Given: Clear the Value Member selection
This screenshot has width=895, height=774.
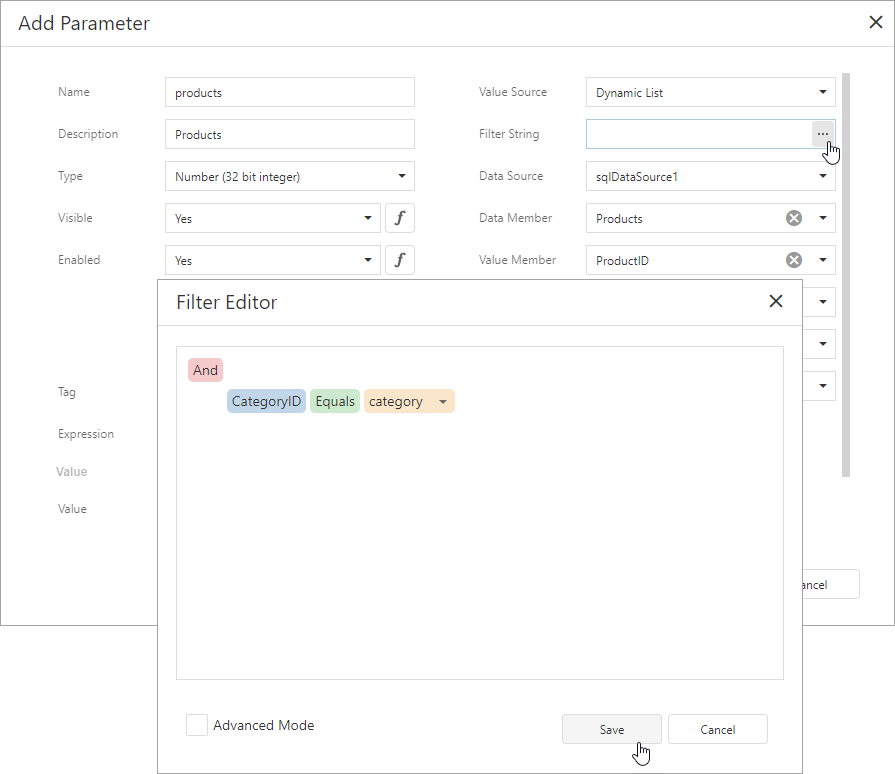Looking at the screenshot, I should 793,259.
